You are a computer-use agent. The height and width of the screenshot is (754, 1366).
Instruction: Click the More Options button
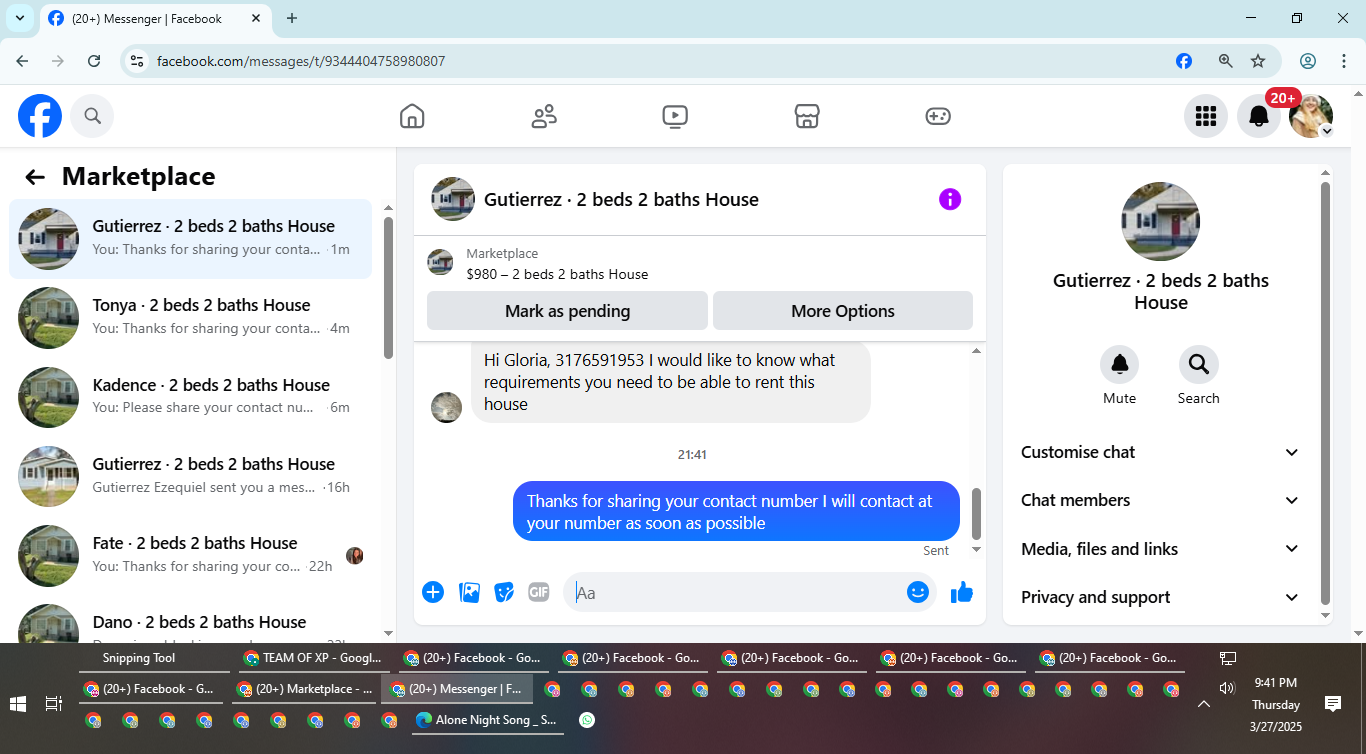843,311
